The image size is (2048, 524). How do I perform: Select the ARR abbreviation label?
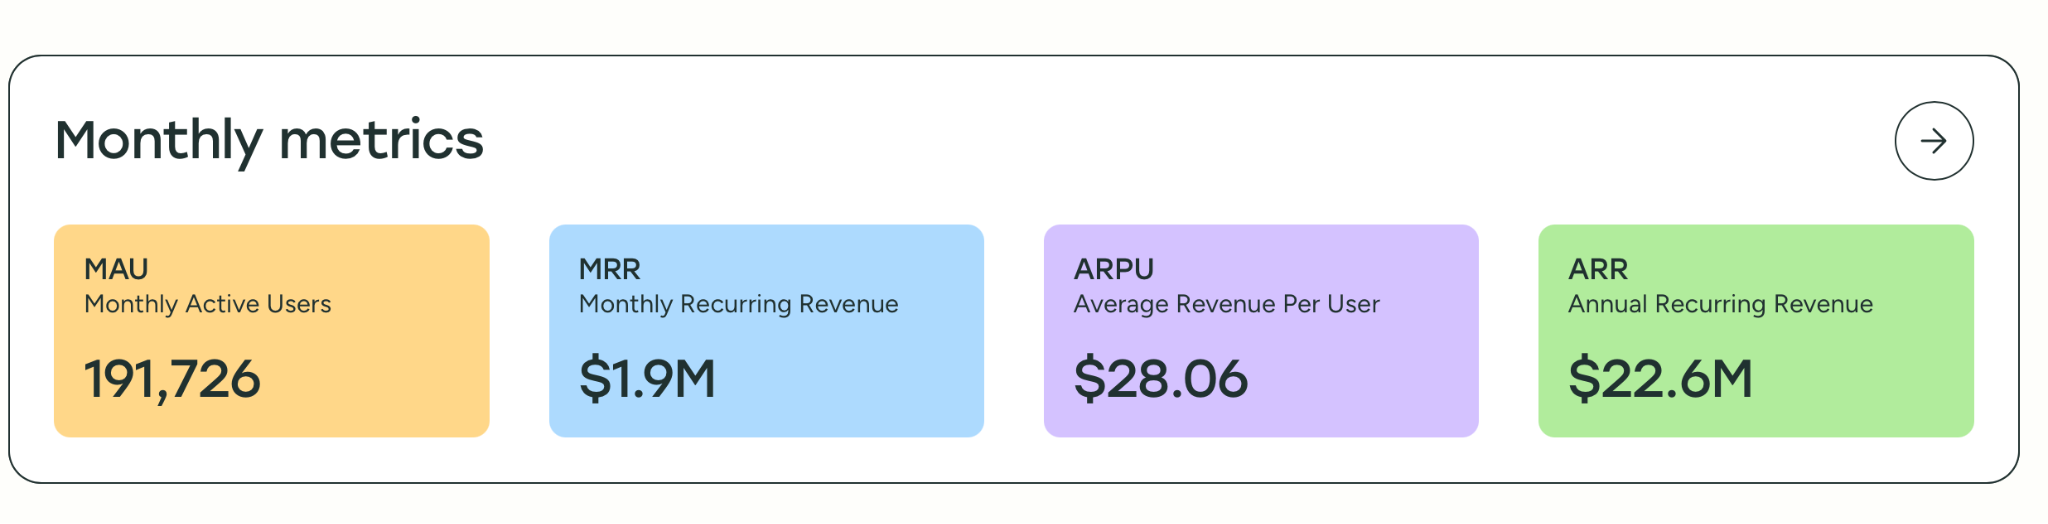coord(1598,269)
